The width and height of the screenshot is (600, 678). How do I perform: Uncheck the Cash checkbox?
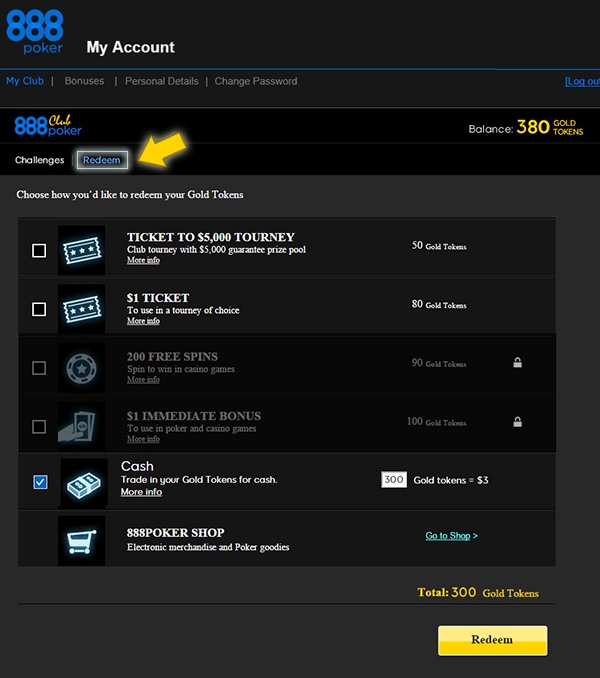(x=41, y=482)
